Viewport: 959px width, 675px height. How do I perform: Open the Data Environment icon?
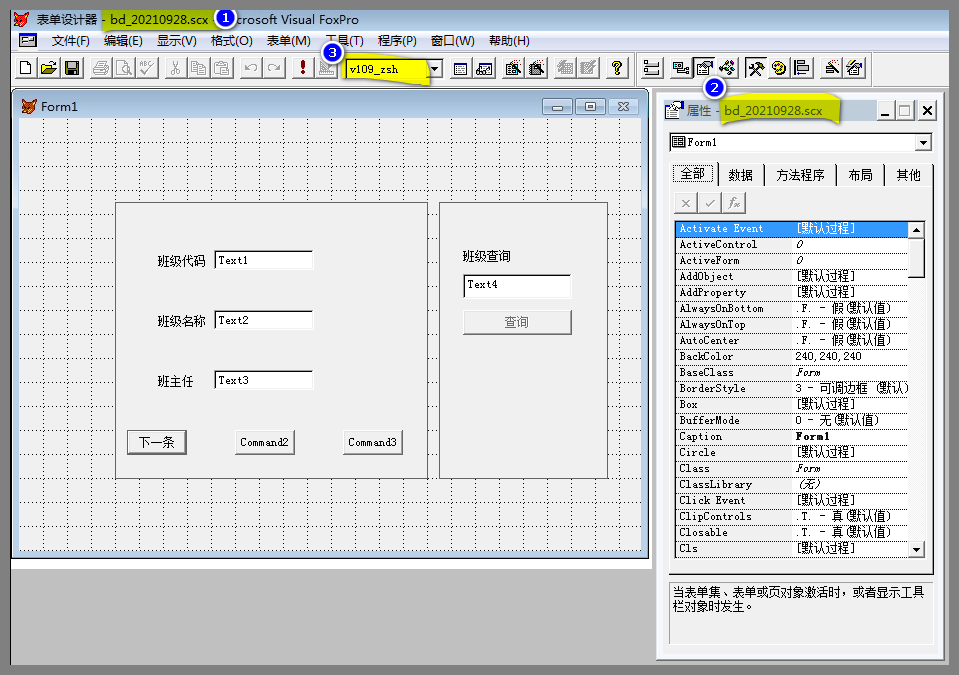(x=681, y=68)
